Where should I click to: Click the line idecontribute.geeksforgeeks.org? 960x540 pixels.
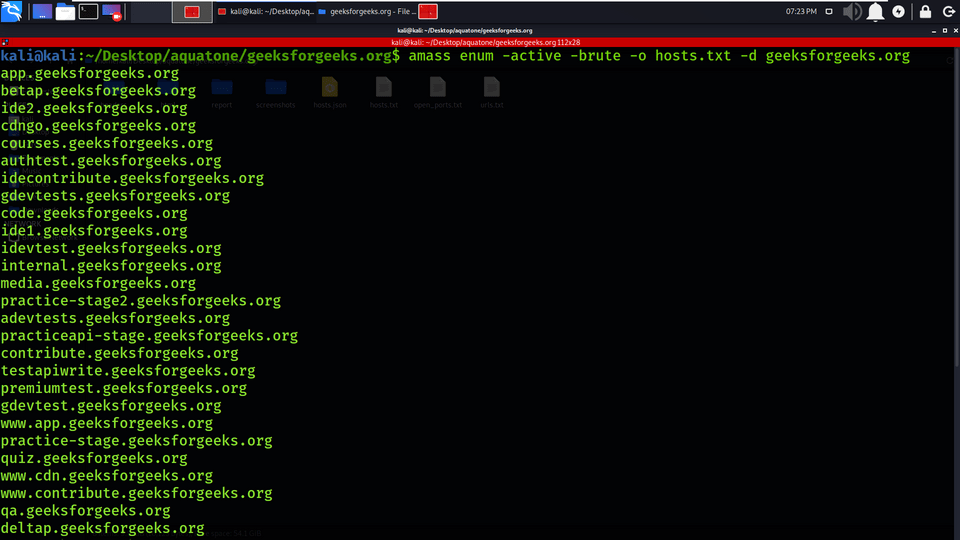click(x=132, y=178)
